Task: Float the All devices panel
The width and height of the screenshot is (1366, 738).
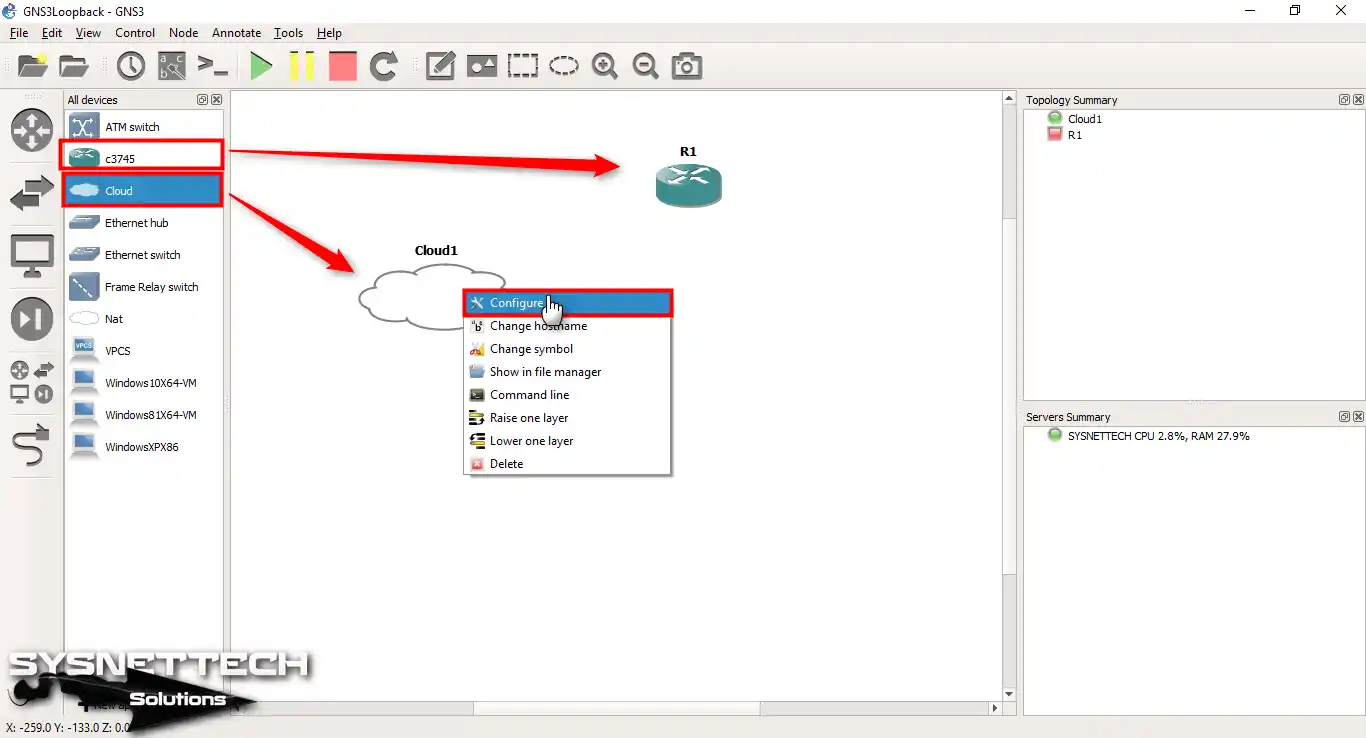Action: (x=203, y=100)
